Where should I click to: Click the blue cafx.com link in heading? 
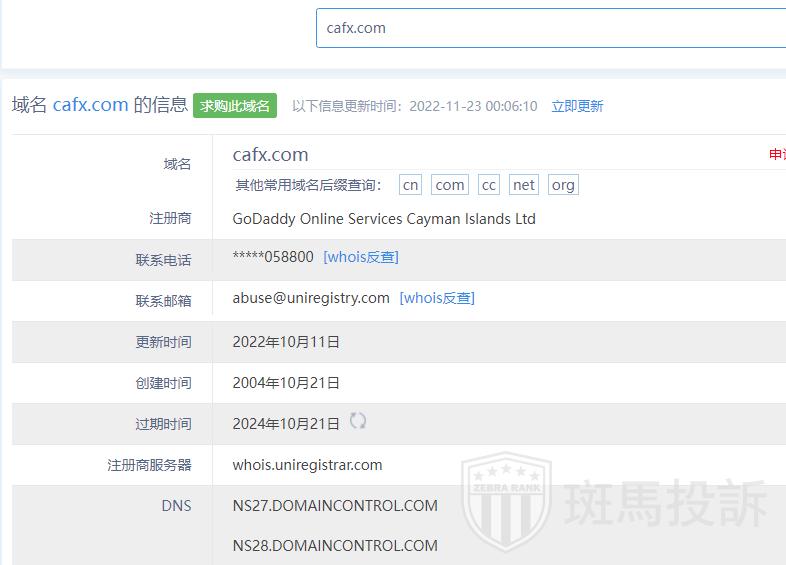click(91, 105)
